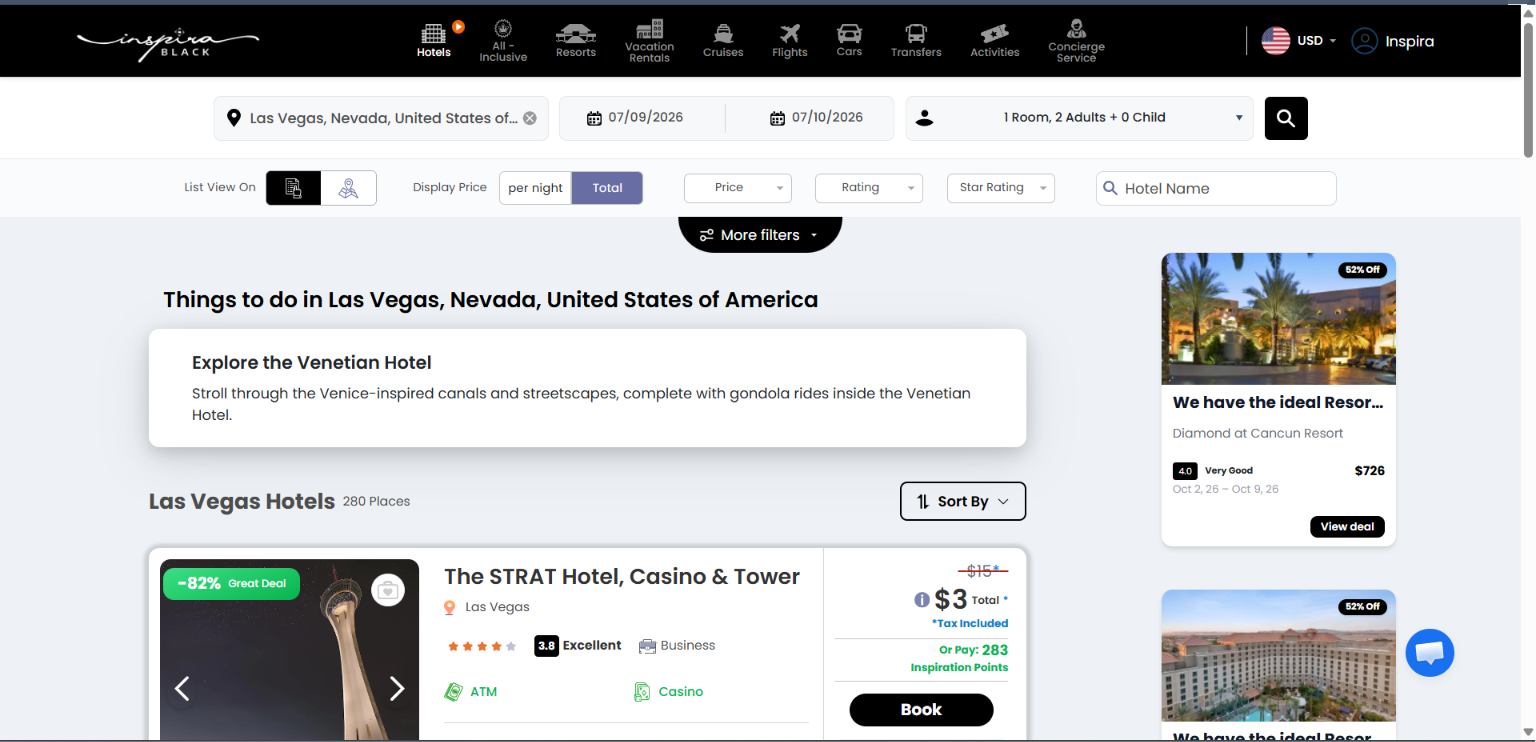This screenshot has width=1536, height=742.
Task: Click the check-in date 07/09/2026 field
Action: (642, 118)
